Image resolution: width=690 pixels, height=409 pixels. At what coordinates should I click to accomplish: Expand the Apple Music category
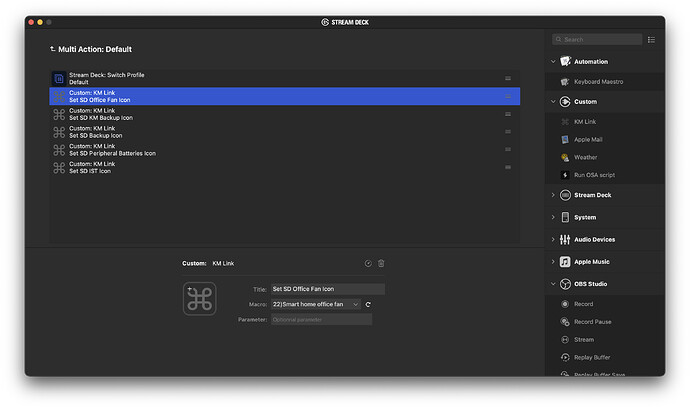(553, 262)
